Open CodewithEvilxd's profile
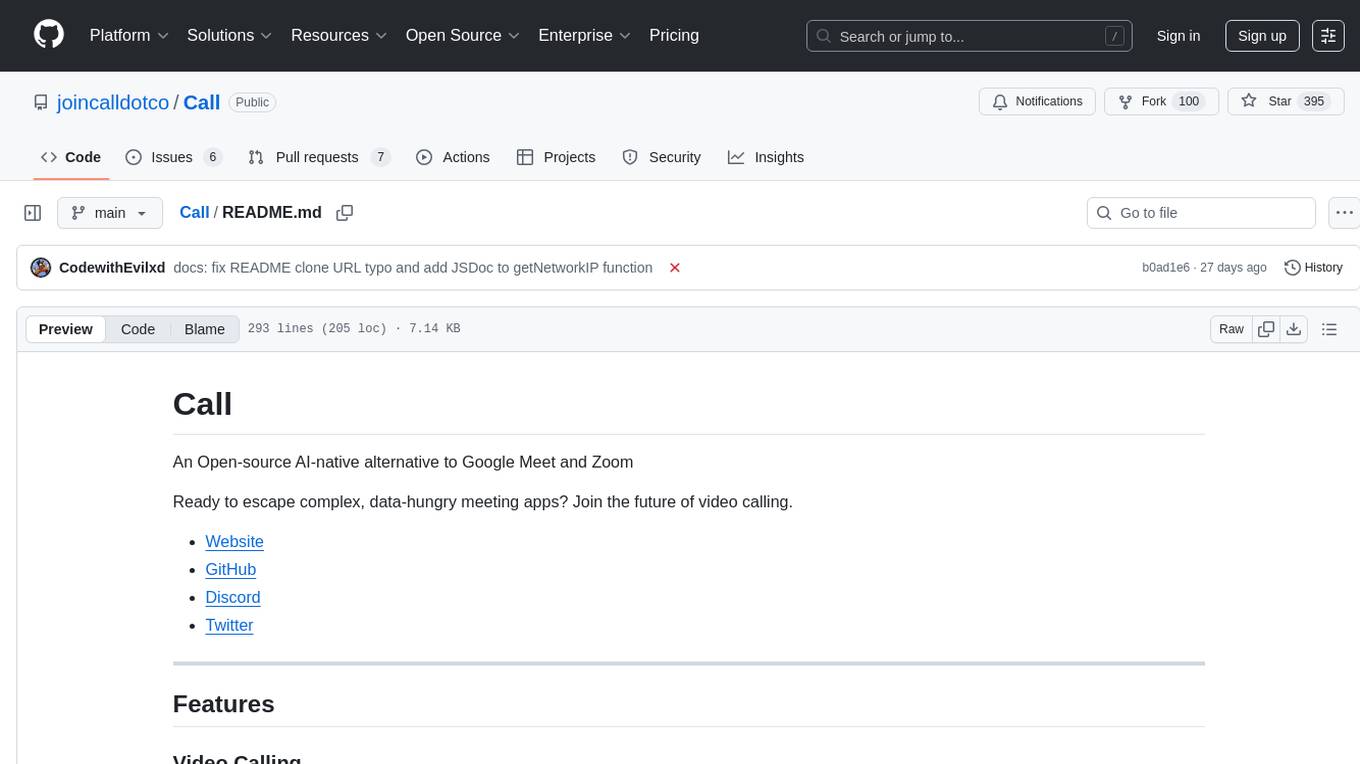The height and width of the screenshot is (764, 1360). click(x=112, y=268)
